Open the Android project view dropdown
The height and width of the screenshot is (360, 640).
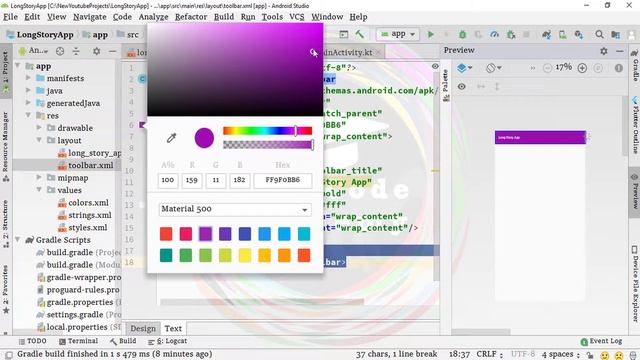(33, 51)
